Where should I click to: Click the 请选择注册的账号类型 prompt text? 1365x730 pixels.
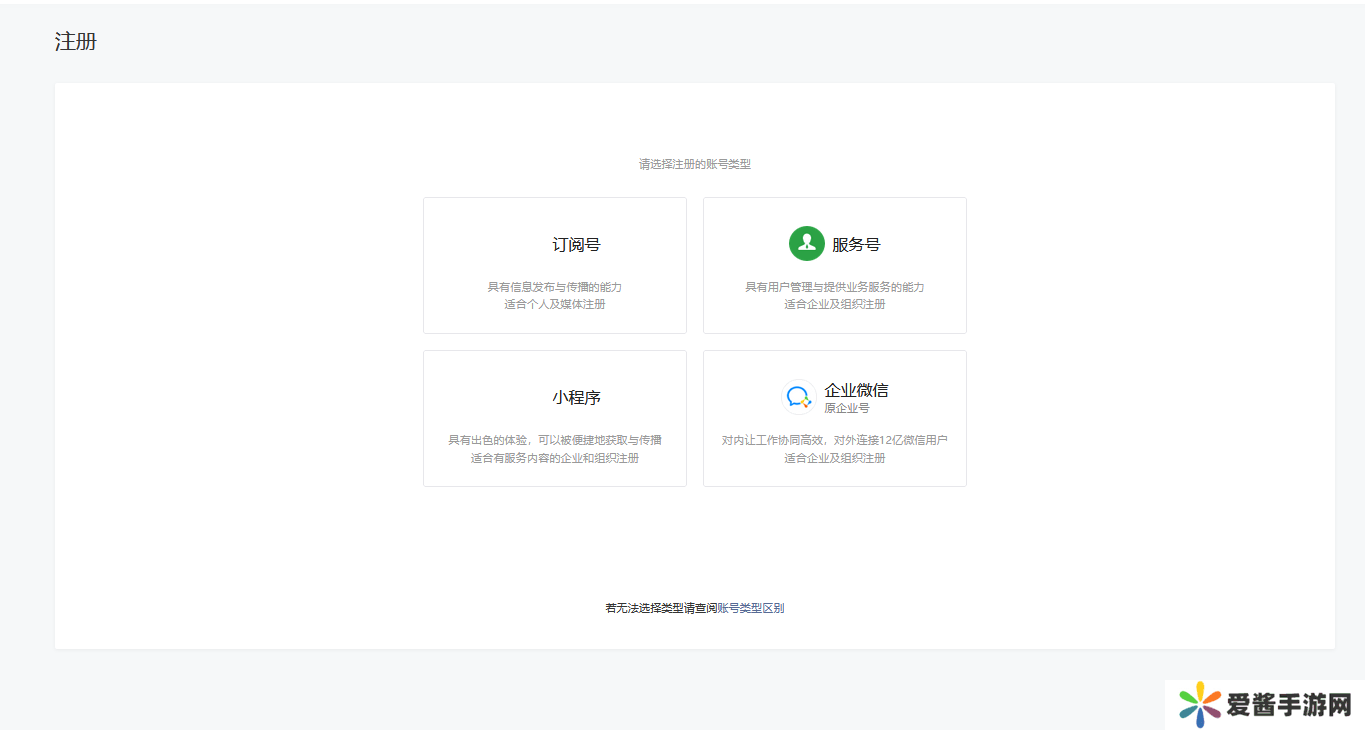(694, 164)
